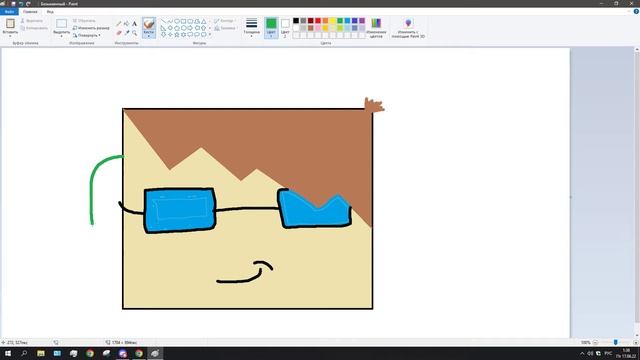Screen dimensions: 640x360
Task: Click the Crop image button
Action: [84, 20]
